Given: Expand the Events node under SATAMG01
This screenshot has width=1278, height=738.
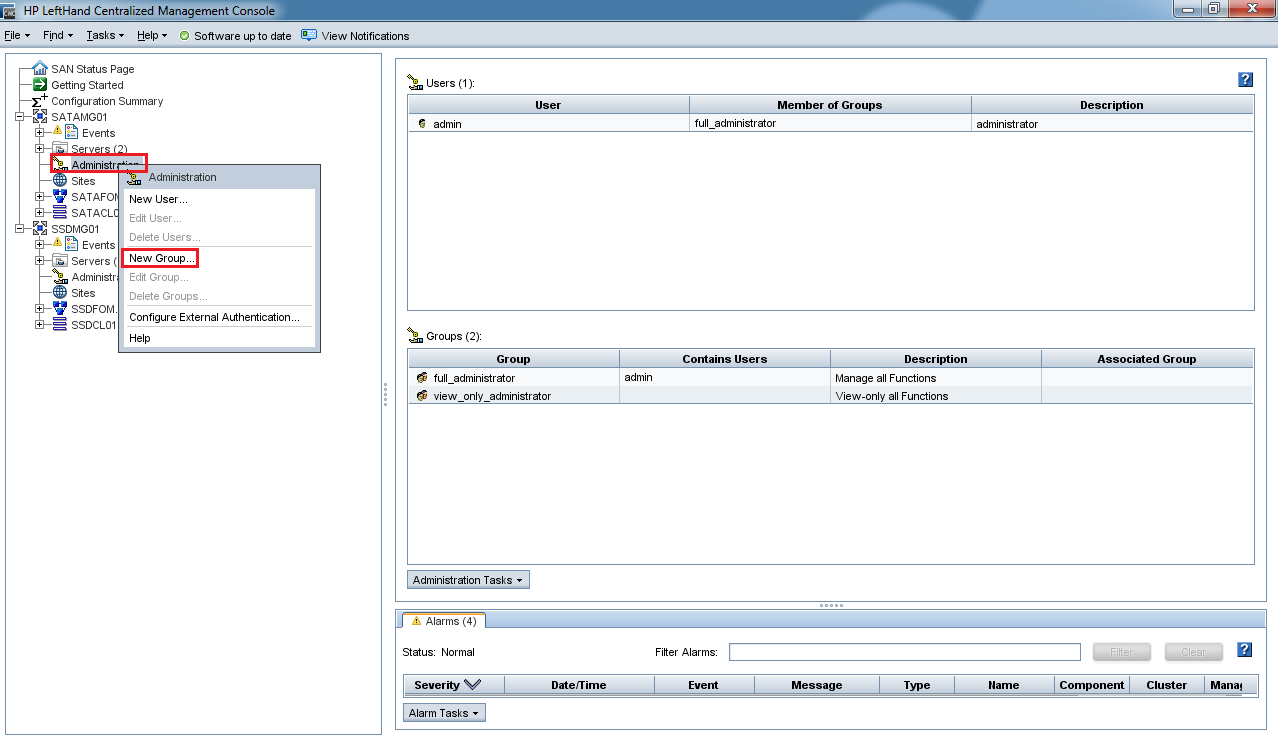Looking at the screenshot, I should pyautogui.click(x=40, y=133).
